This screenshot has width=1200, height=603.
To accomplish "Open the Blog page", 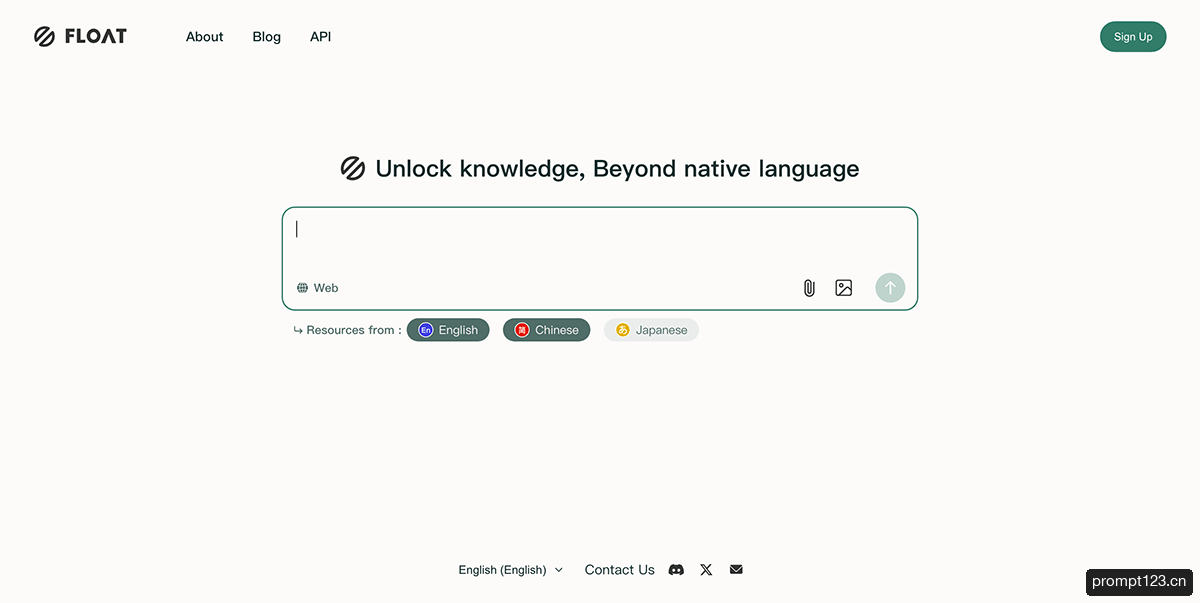I will [267, 37].
